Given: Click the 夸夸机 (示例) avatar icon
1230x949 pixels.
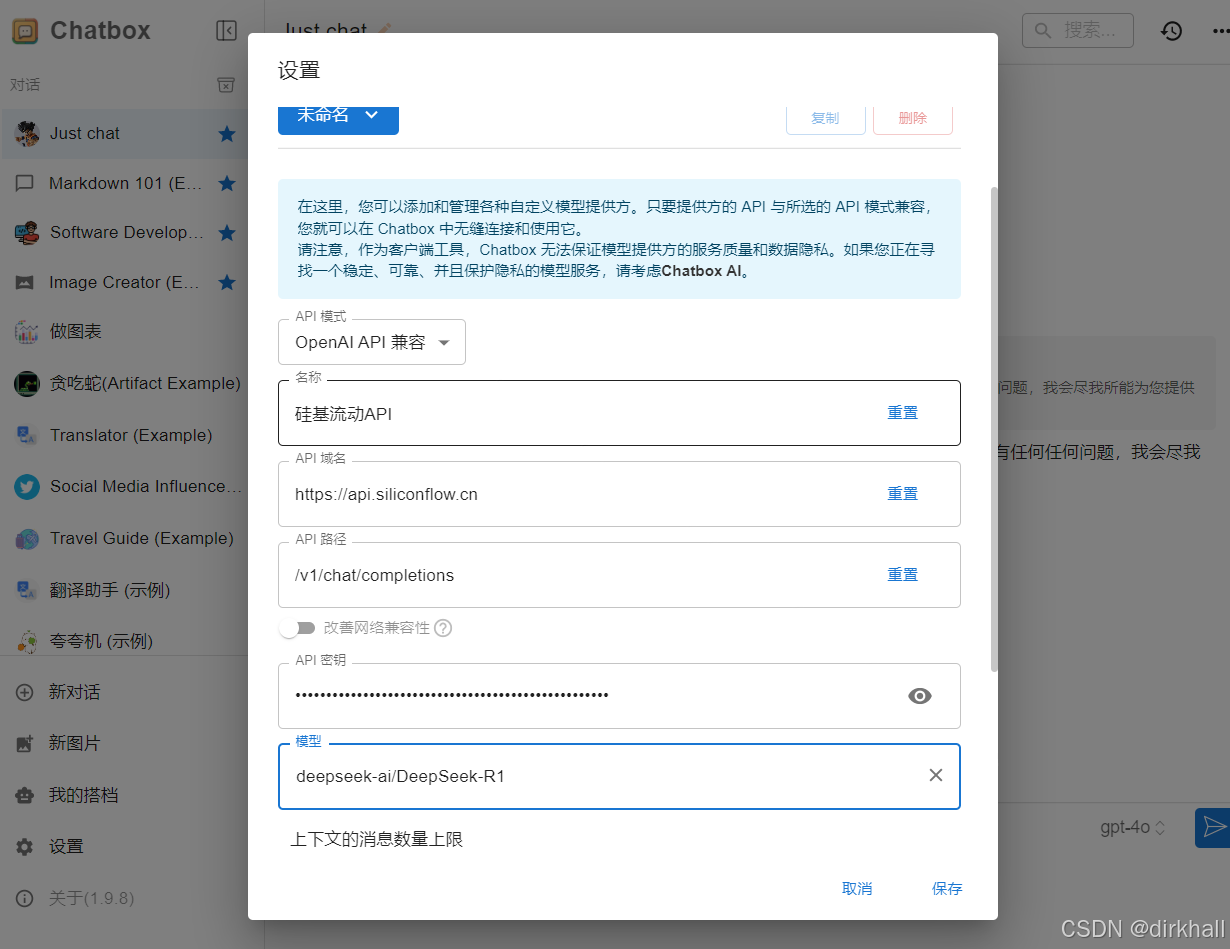Looking at the screenshot, I should 26,641.
